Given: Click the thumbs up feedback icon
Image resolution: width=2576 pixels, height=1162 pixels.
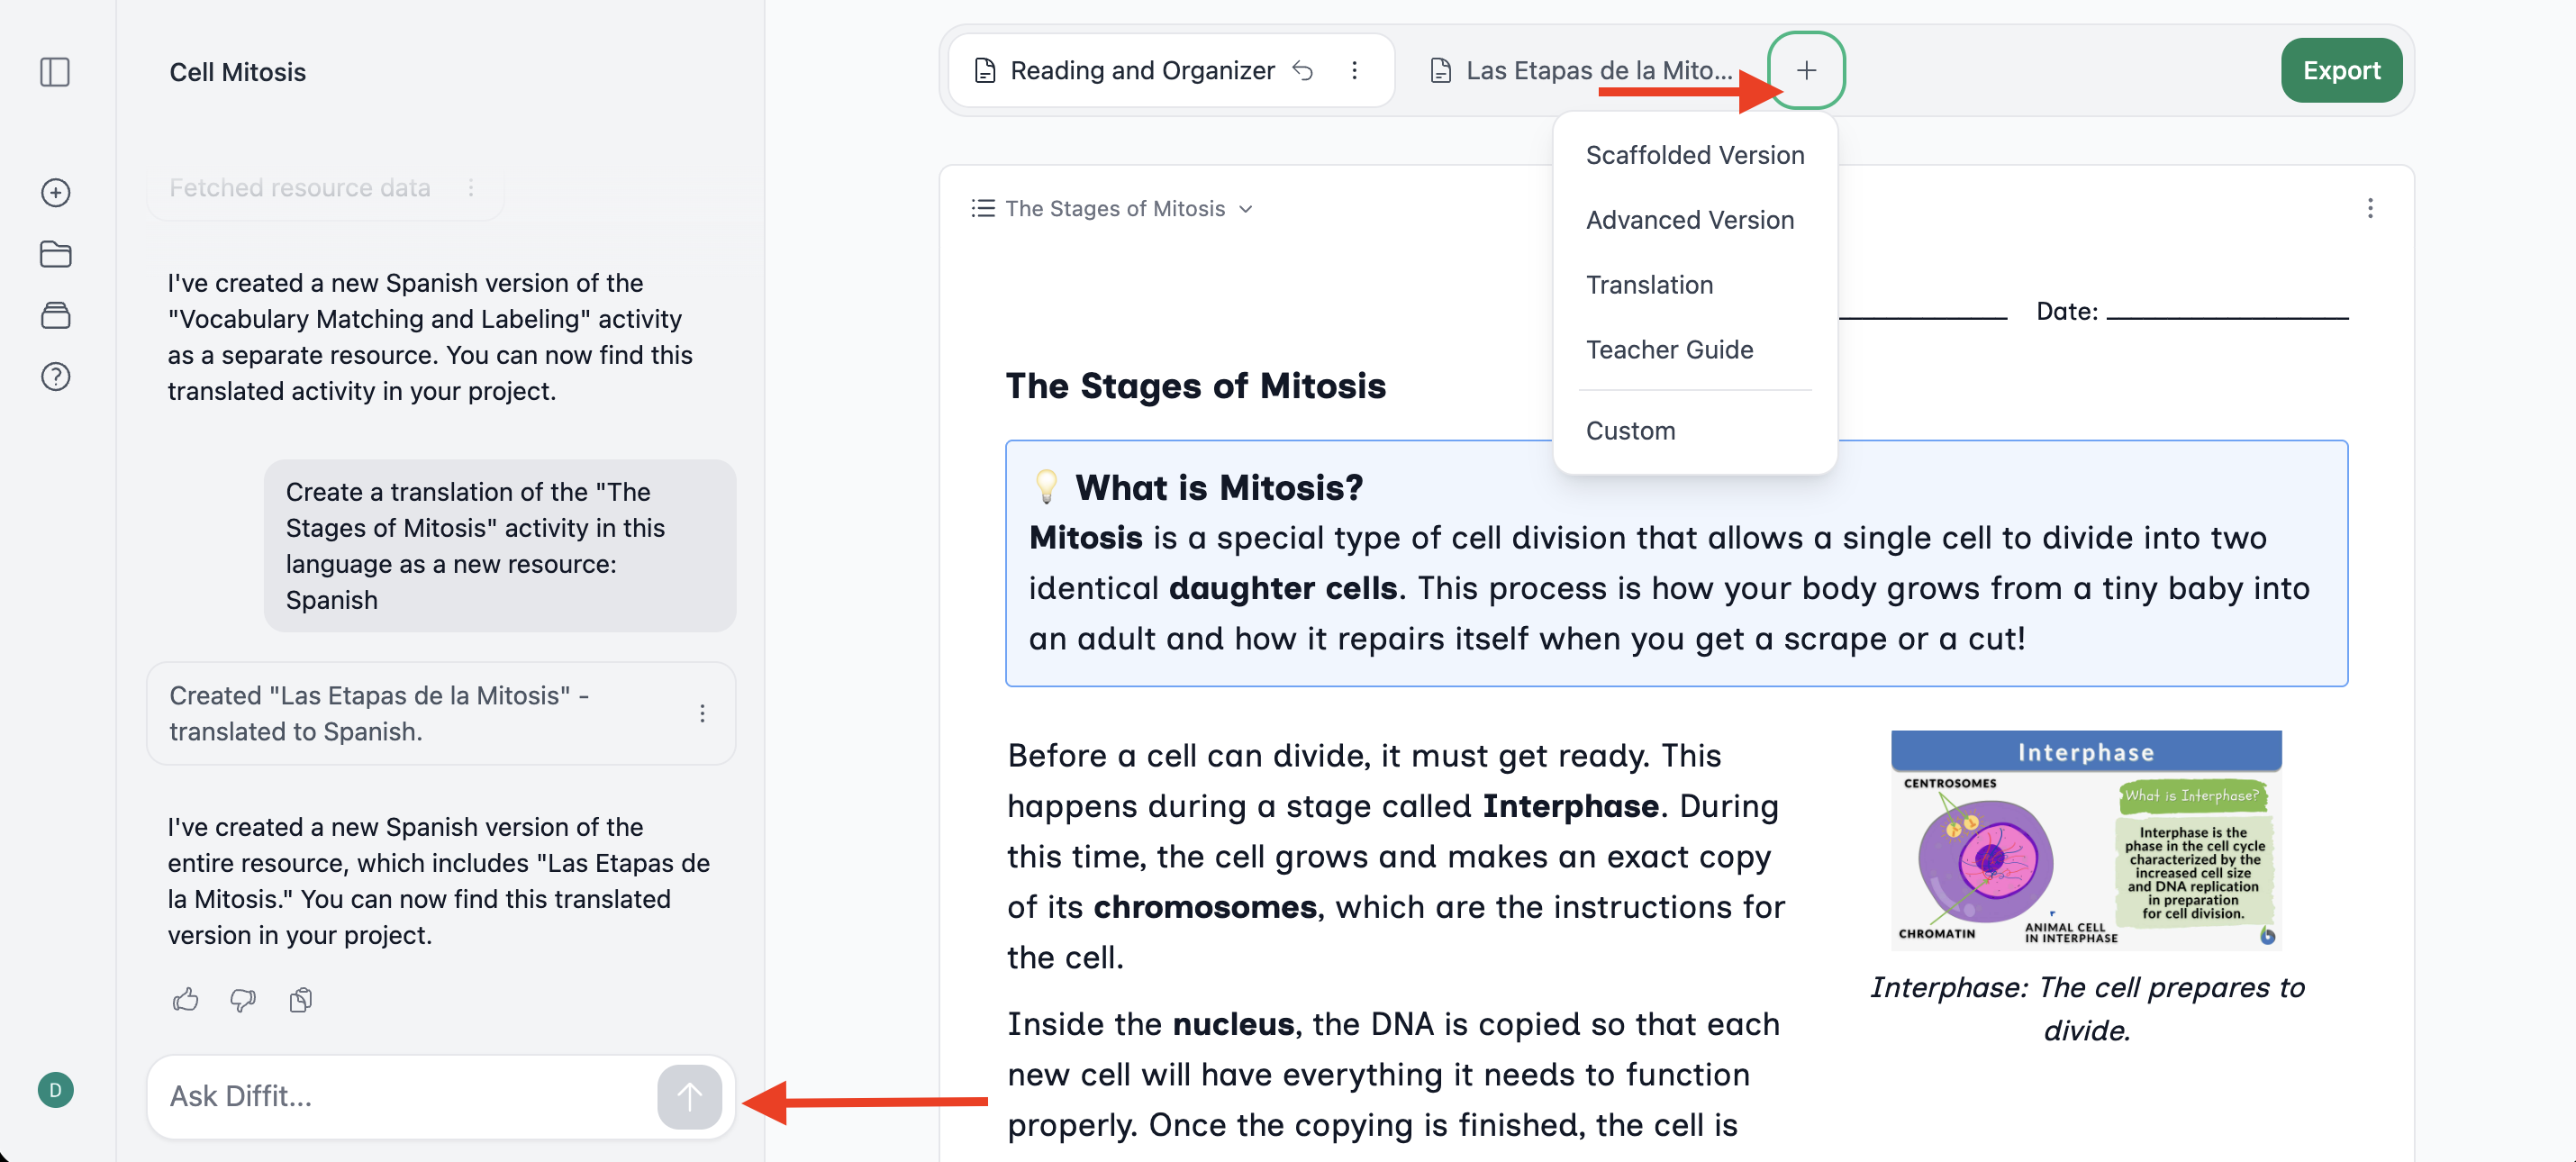Looking at the screenshot, I should click(185, 999).
